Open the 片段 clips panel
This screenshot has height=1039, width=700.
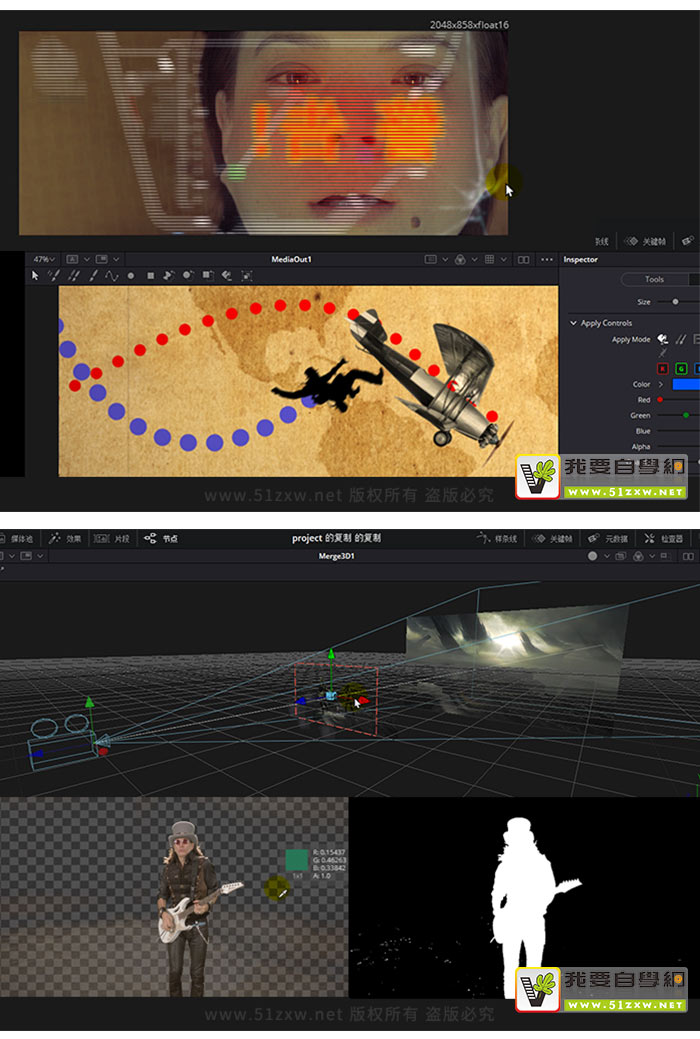(111, 539)
